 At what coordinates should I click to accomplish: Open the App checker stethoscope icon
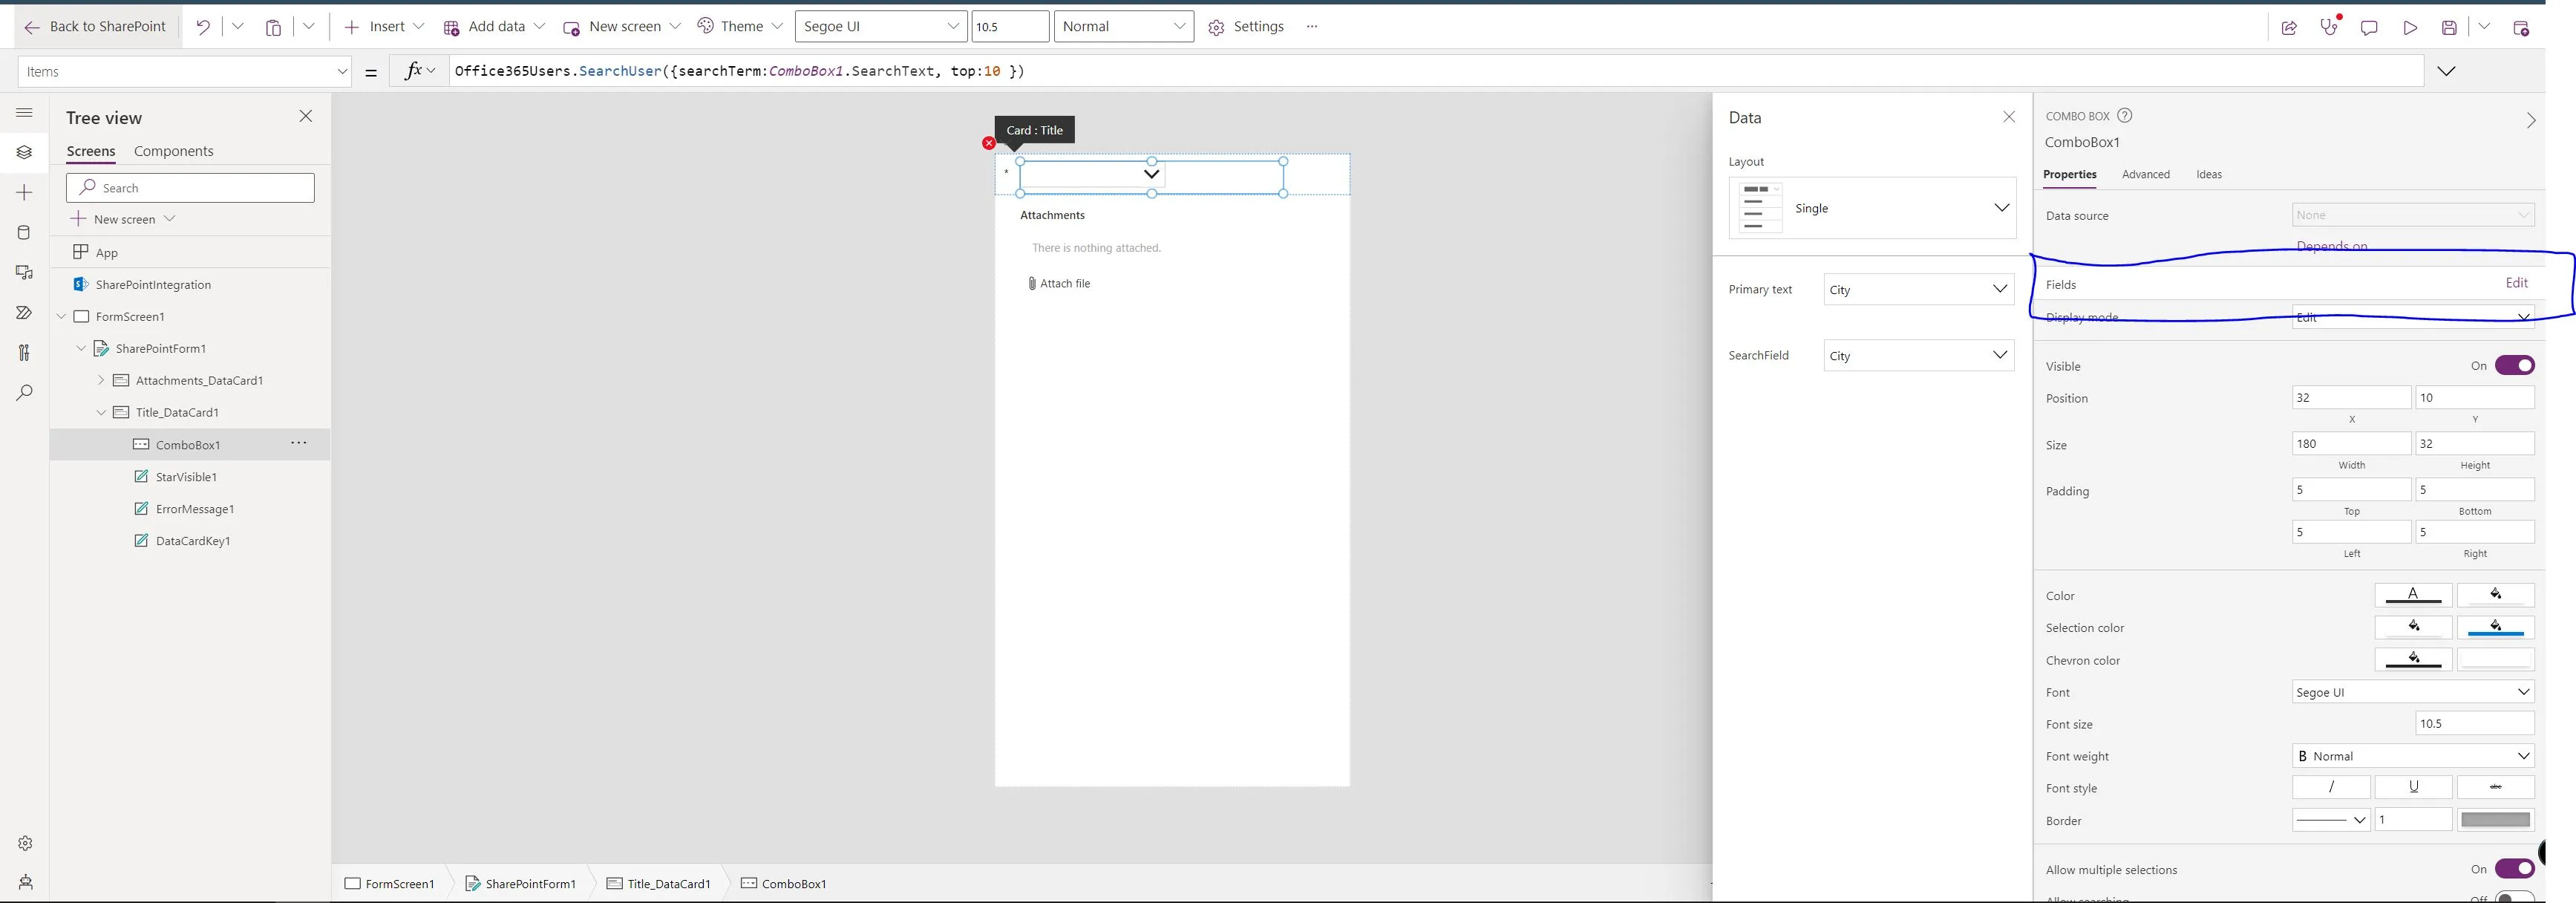[2329, 28]
